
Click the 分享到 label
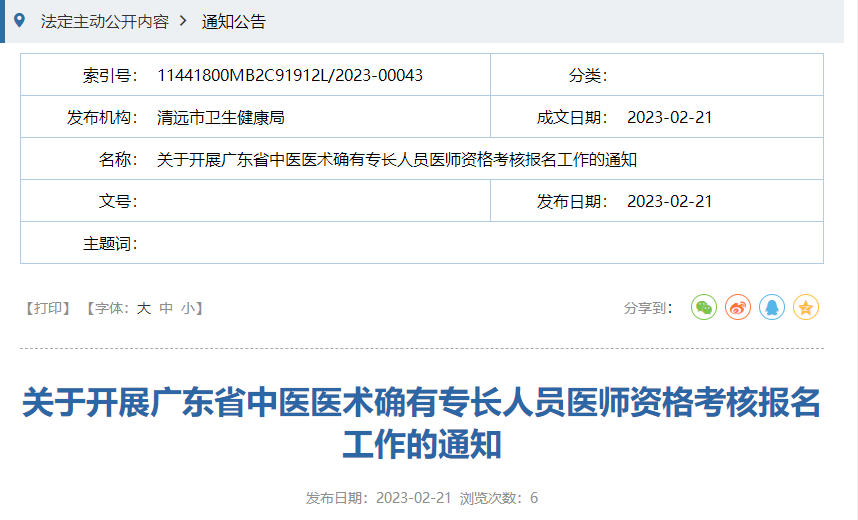[648, 308]
